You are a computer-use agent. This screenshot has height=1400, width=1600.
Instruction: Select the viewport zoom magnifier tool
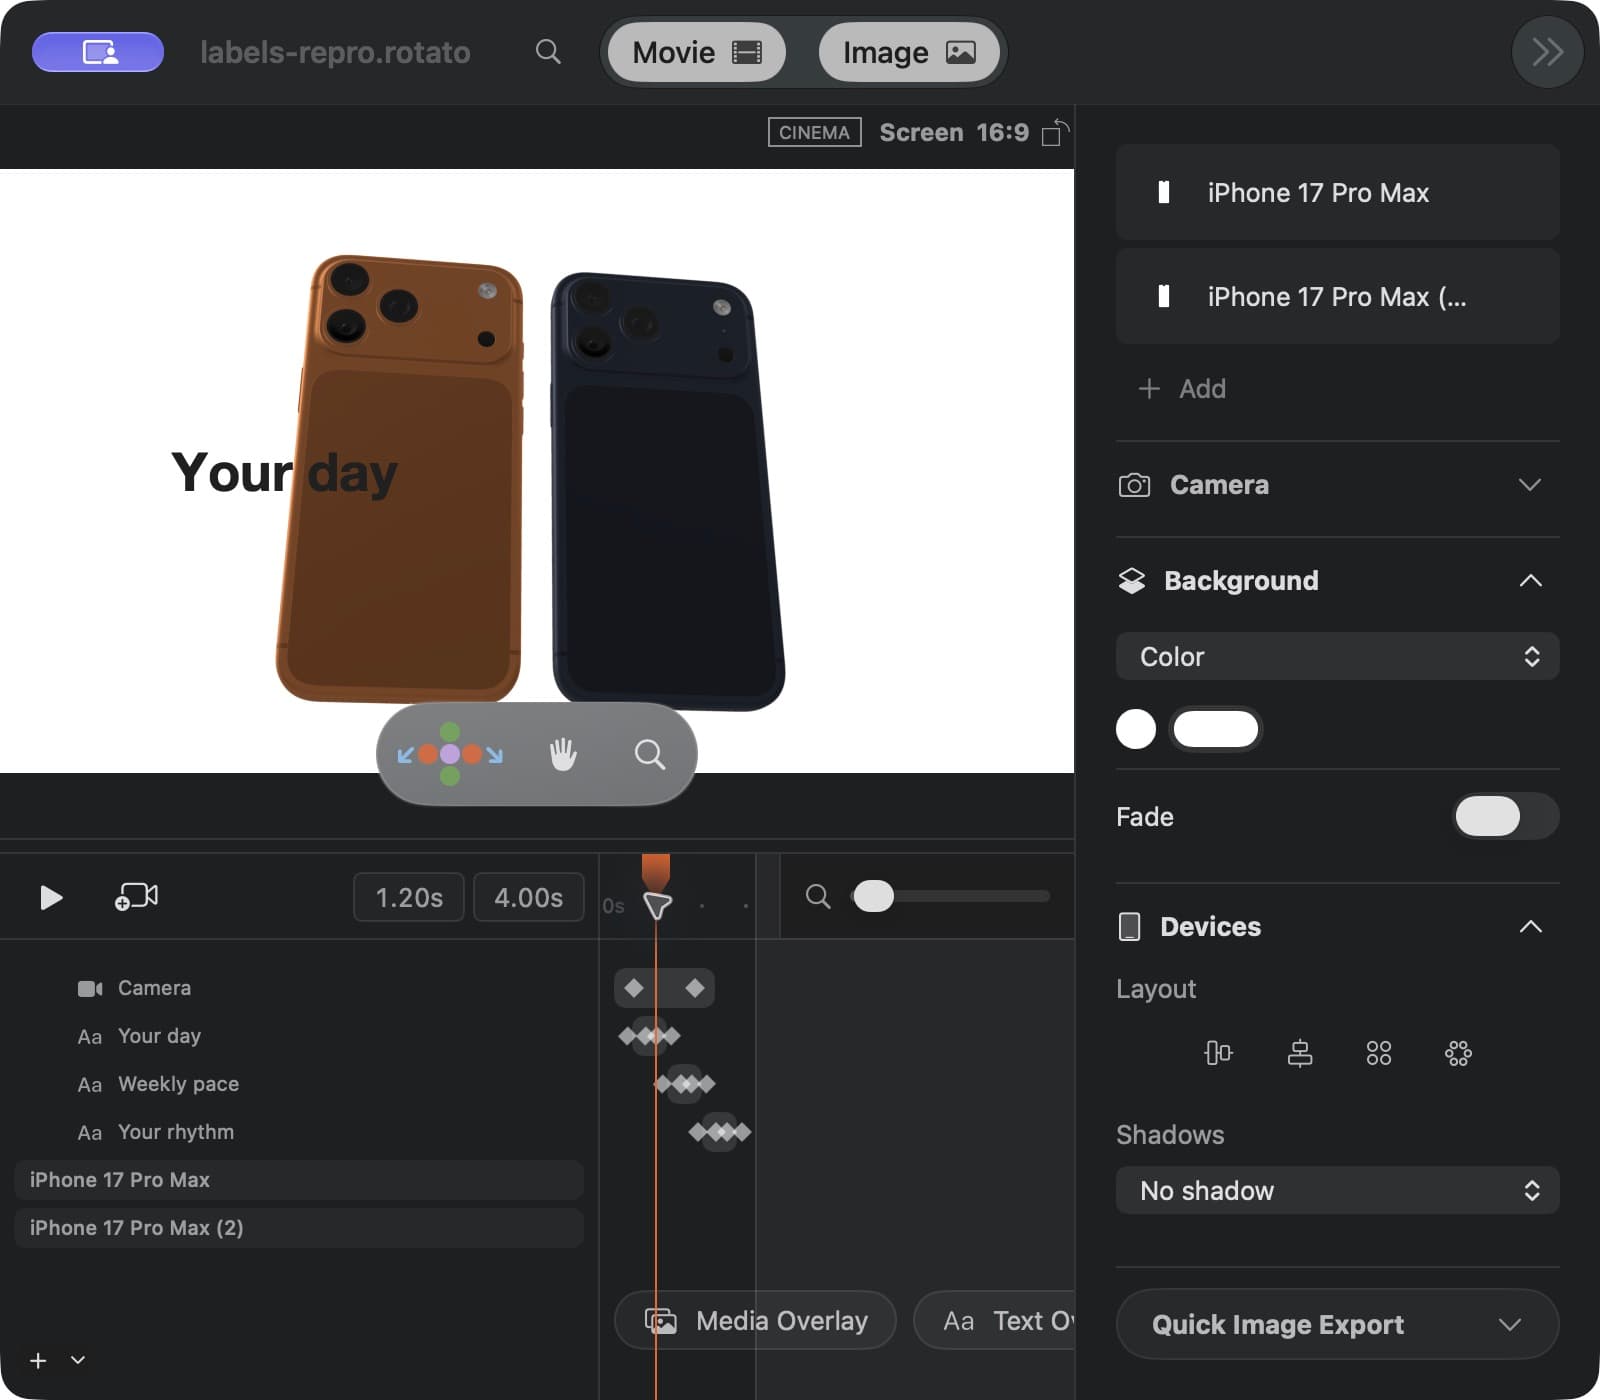click(650, 754)
